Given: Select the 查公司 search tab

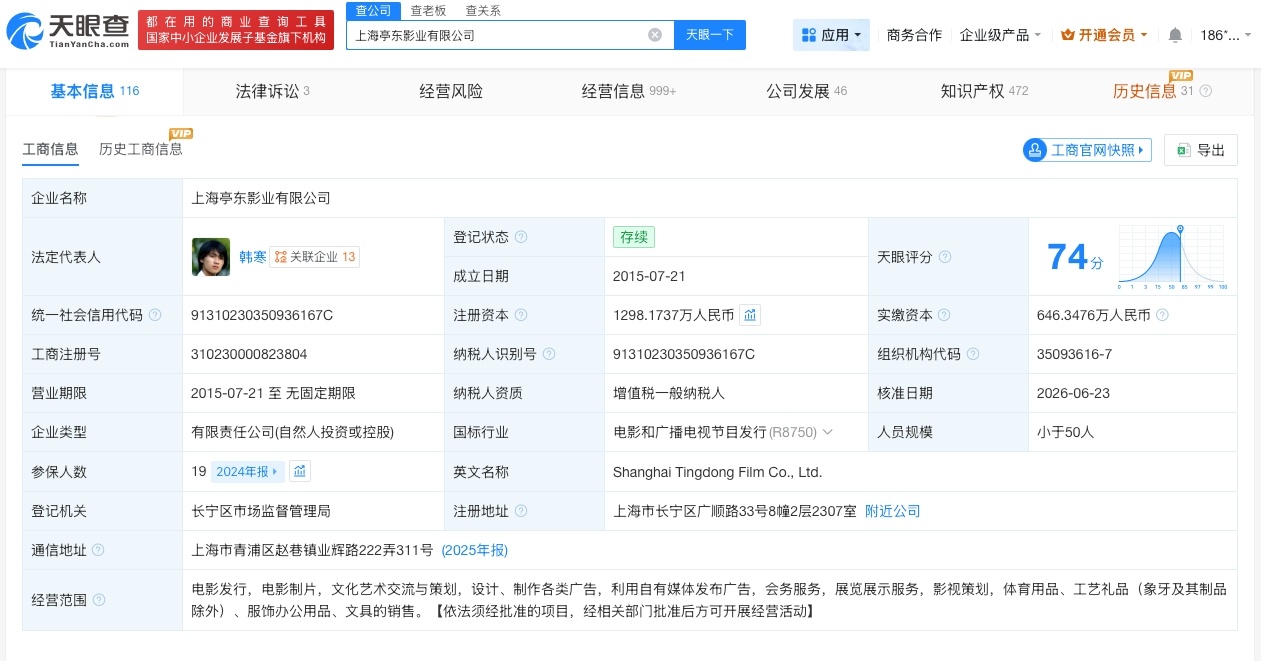Looking at the screenshot, I should [373, 10].
